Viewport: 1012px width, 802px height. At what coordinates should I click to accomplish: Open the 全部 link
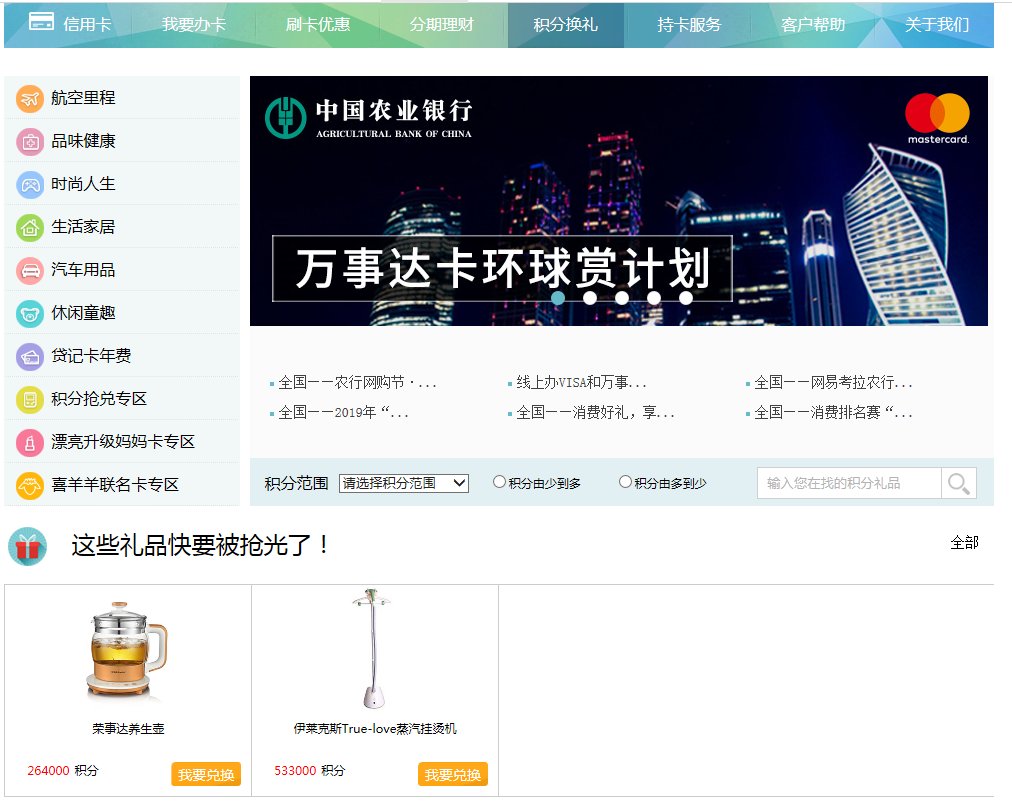966,543
